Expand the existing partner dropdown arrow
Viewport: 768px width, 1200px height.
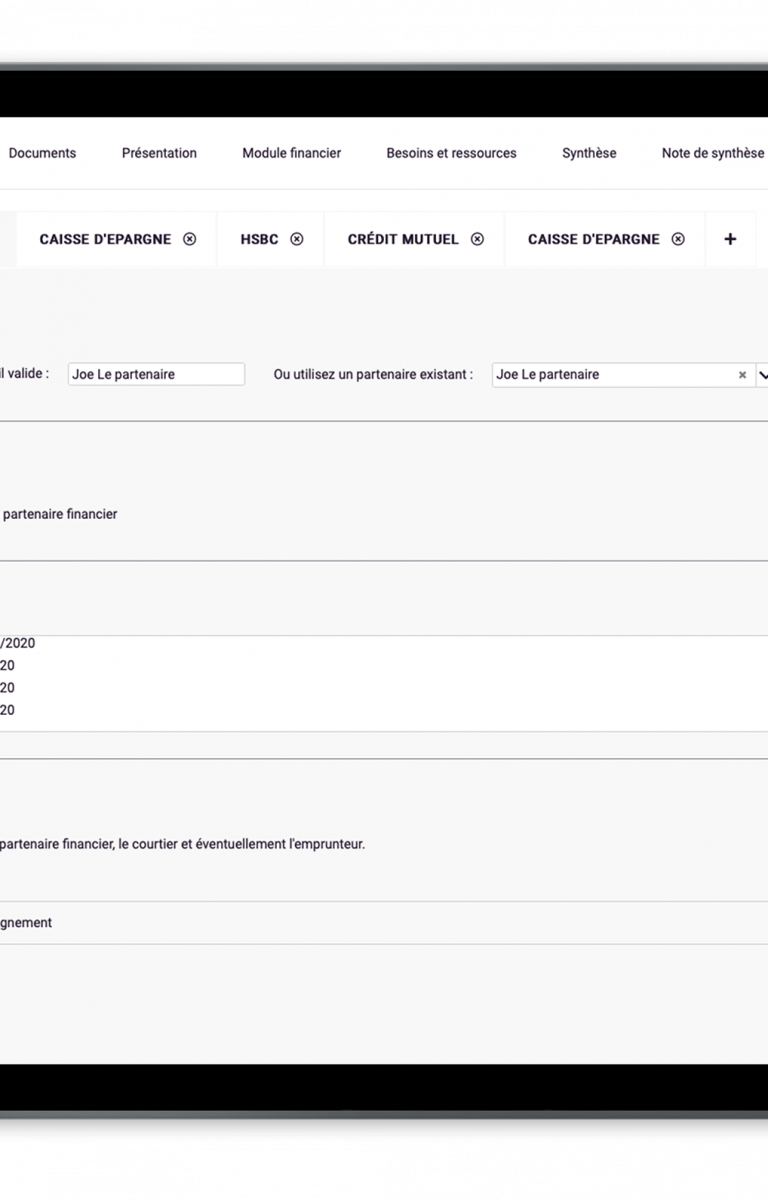(x=763, y=375)
